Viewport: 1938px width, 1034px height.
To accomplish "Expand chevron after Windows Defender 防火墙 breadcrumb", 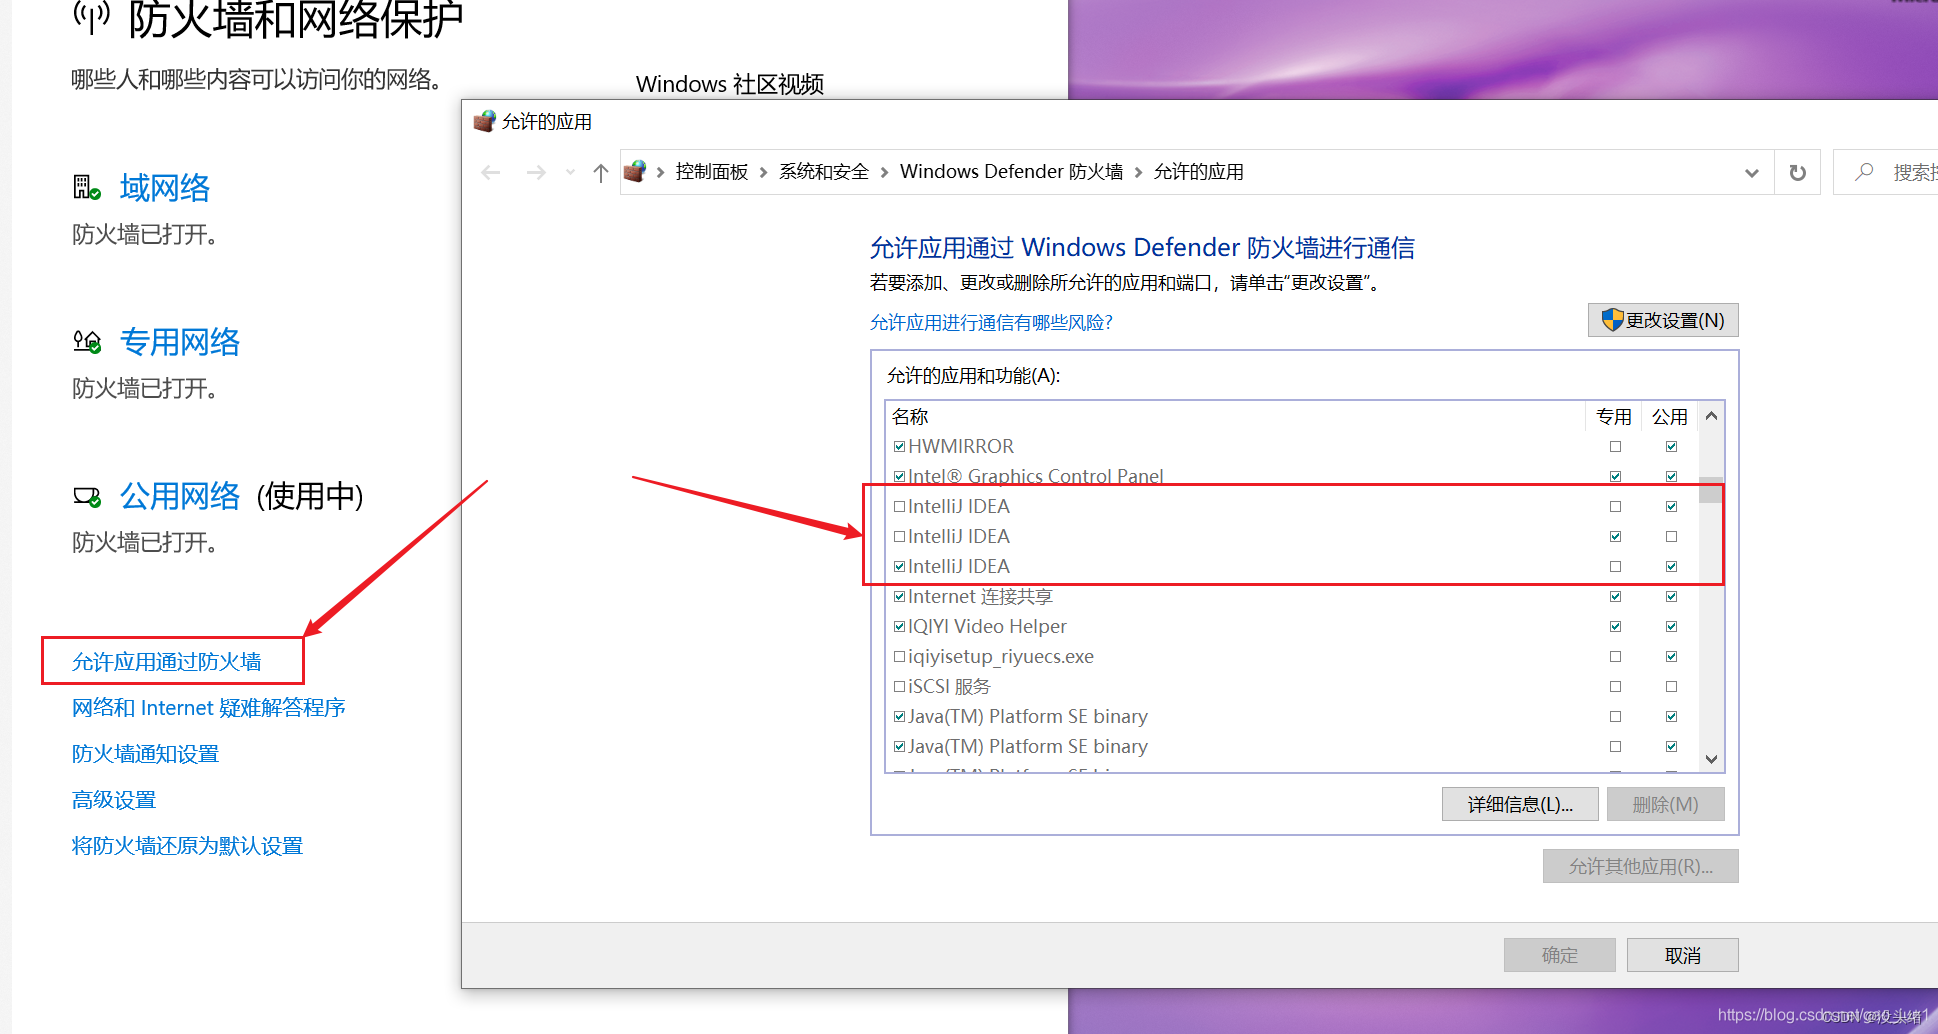I will [1139, 172].
